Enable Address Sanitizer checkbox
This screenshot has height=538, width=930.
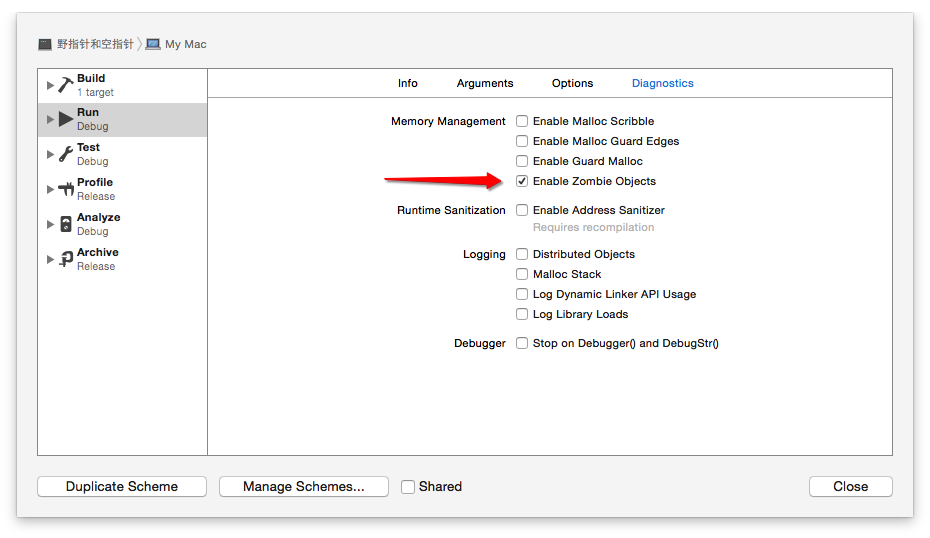[522, 210]
